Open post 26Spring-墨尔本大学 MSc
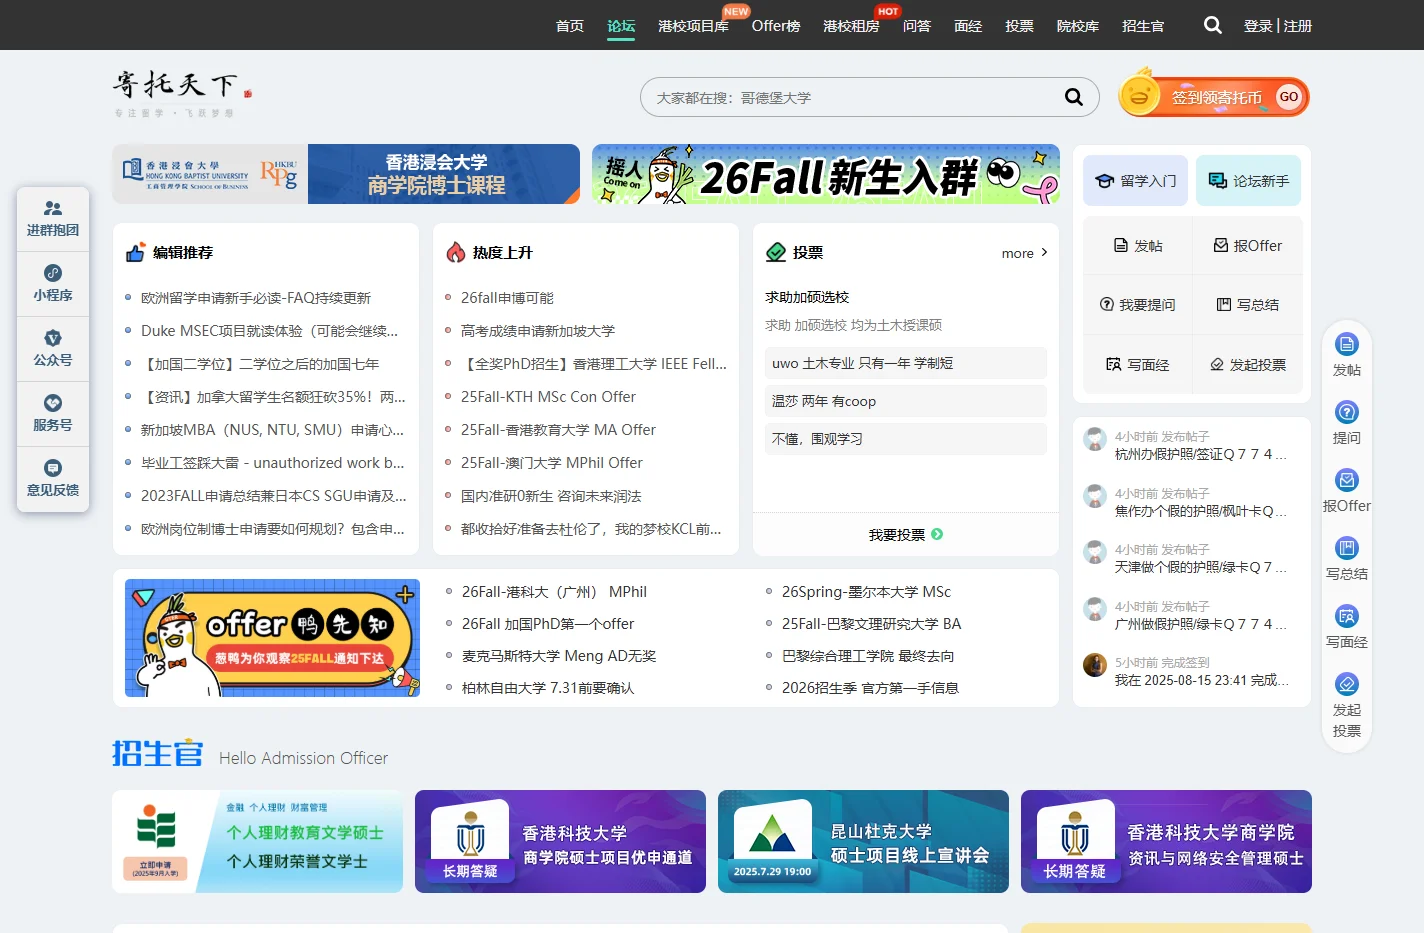The height and width of the screenshot is (933, 1424). [866, 592]
